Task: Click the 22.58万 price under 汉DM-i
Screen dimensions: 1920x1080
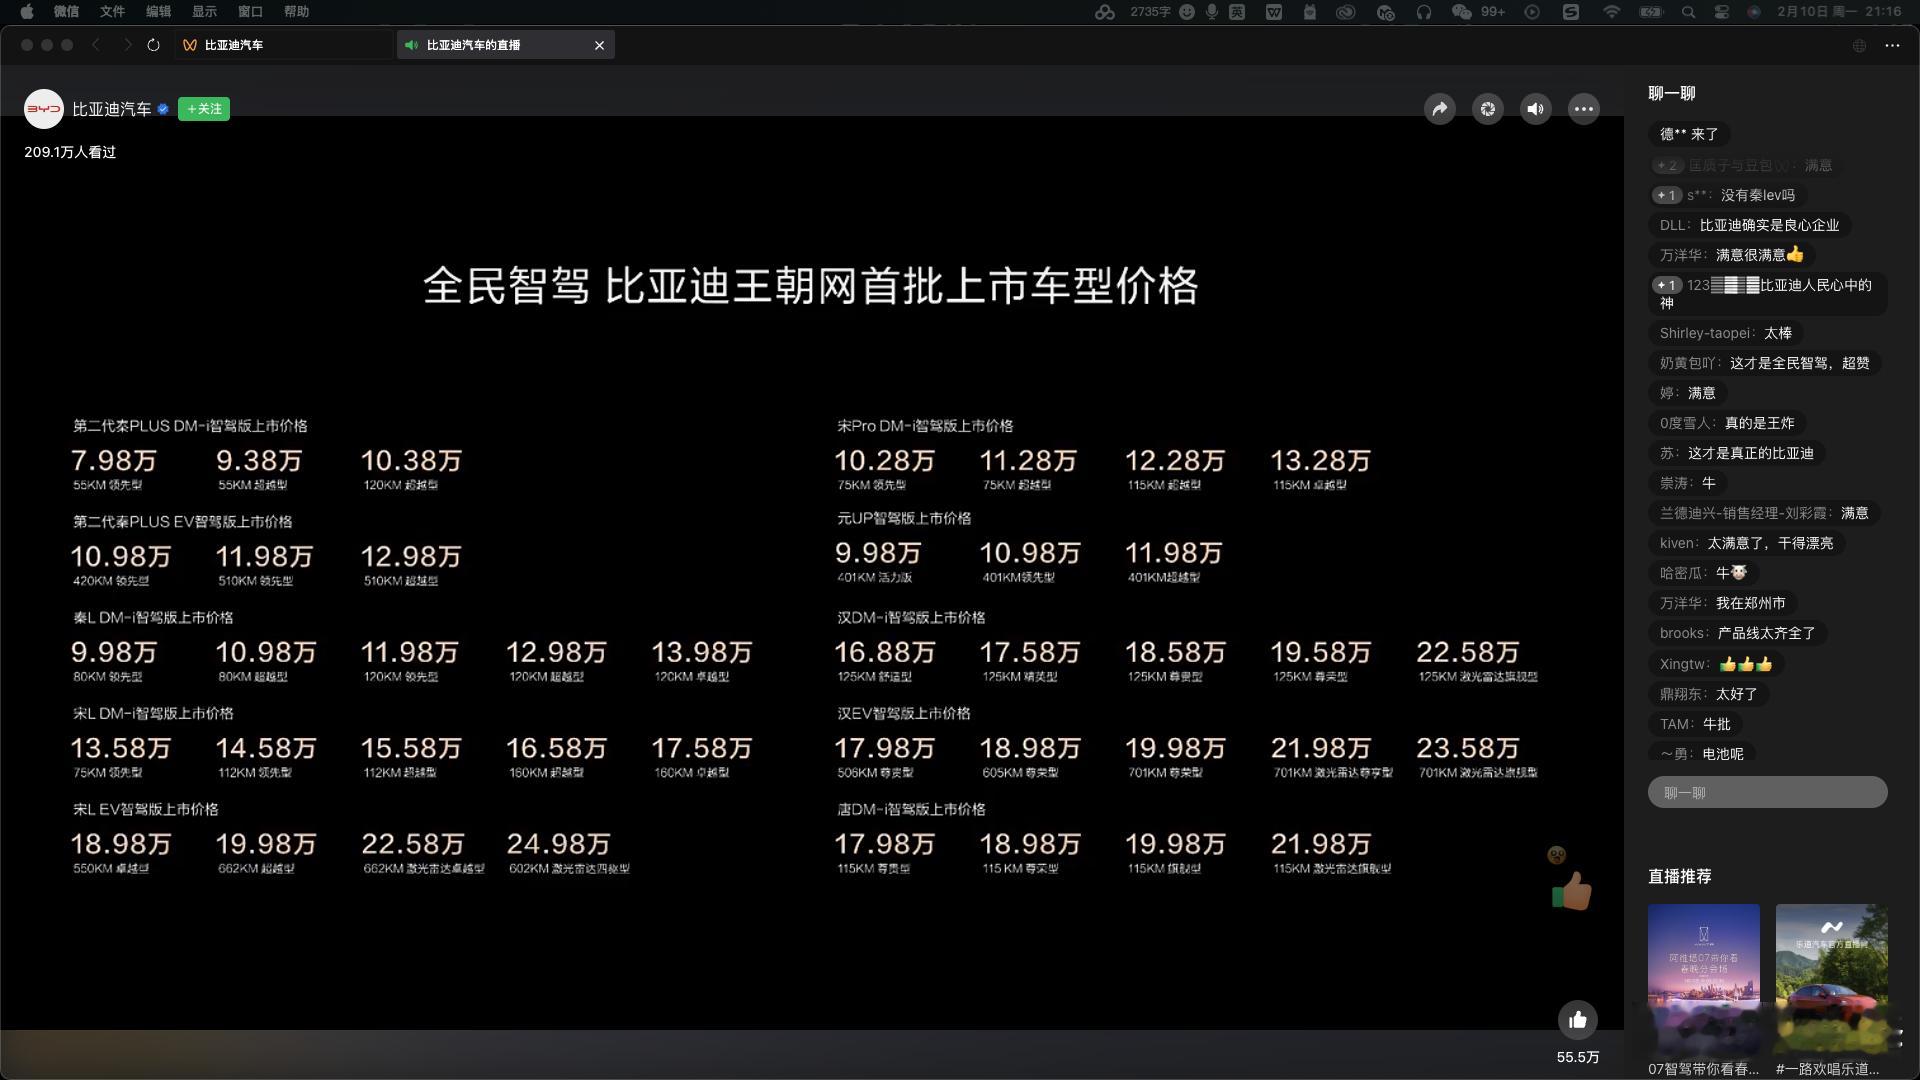Action: click(1467, 653)
